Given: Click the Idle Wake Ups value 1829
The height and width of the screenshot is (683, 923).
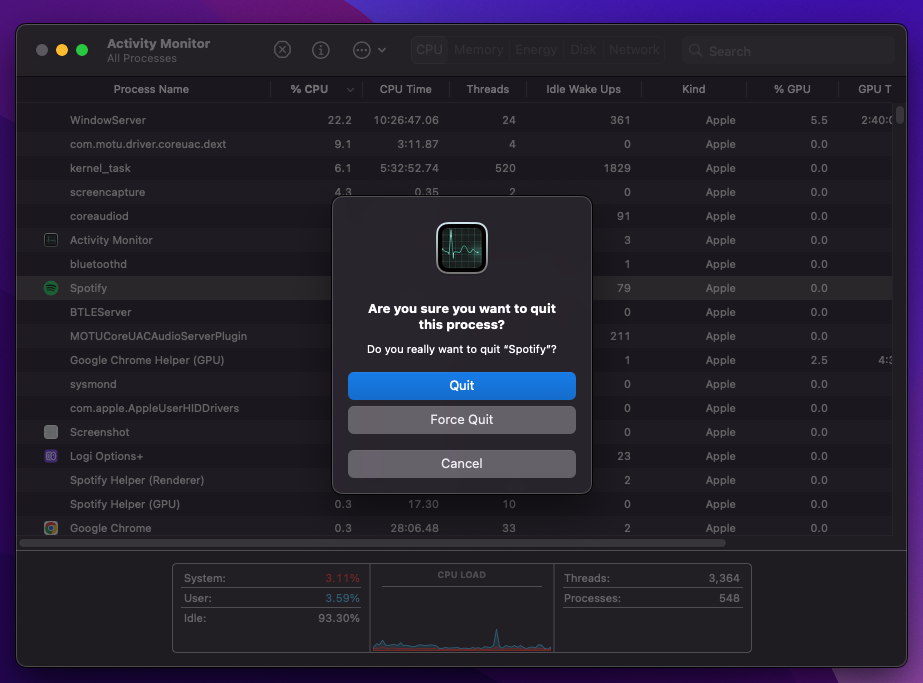Looking at the screenshot, I should coord(617,168).
